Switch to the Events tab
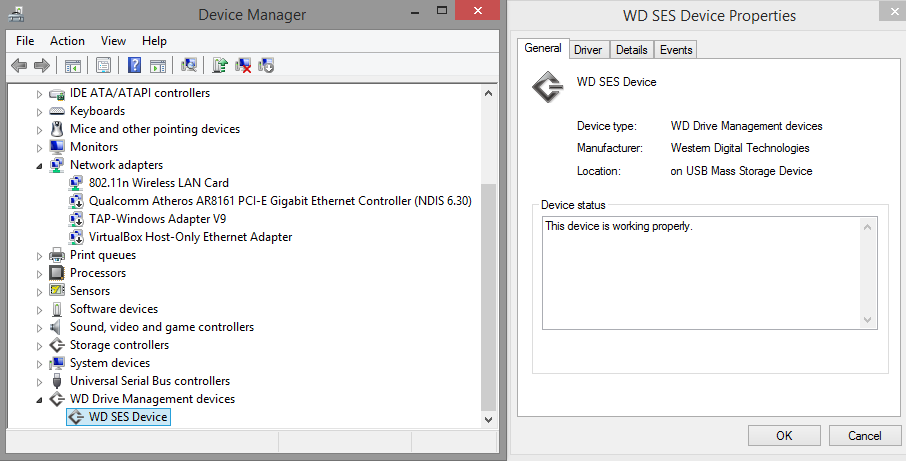 (676, 50)
